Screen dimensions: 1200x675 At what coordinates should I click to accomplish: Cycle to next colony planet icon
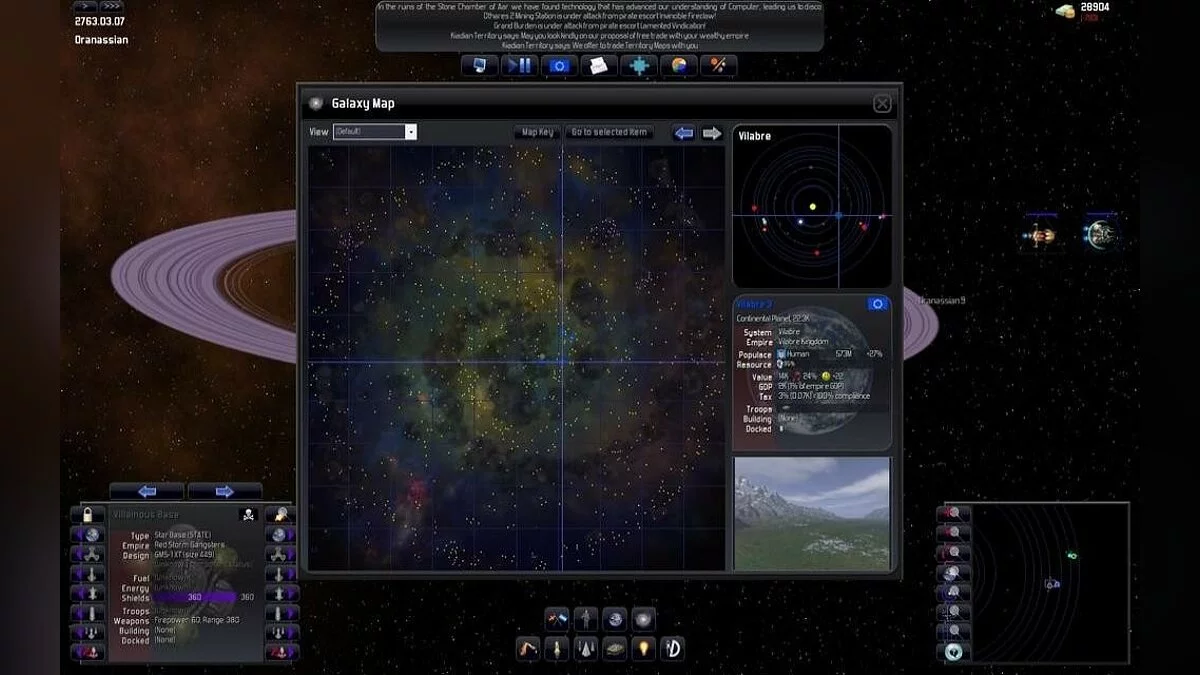pyautogui.click(x=281, y=535)
